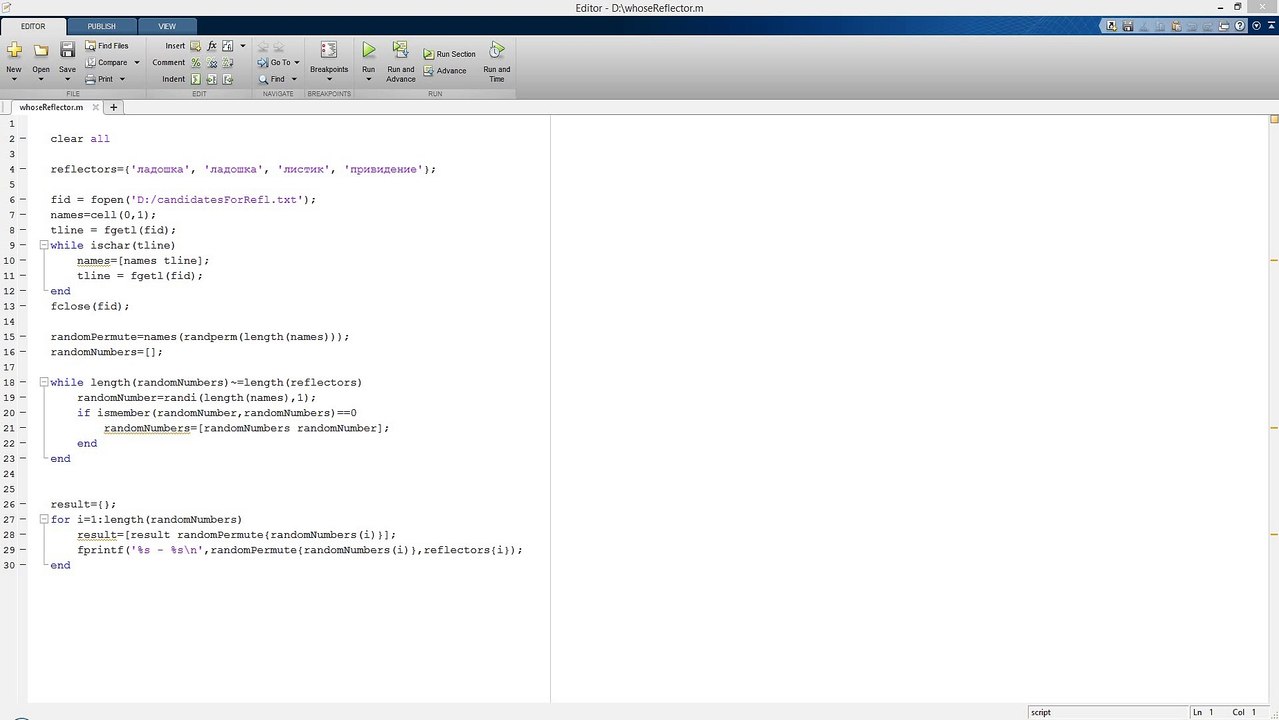The height and width of the screenshot is (720, 1279).
Task: Add a new document tab with plus button
Action: click(114, 107)
